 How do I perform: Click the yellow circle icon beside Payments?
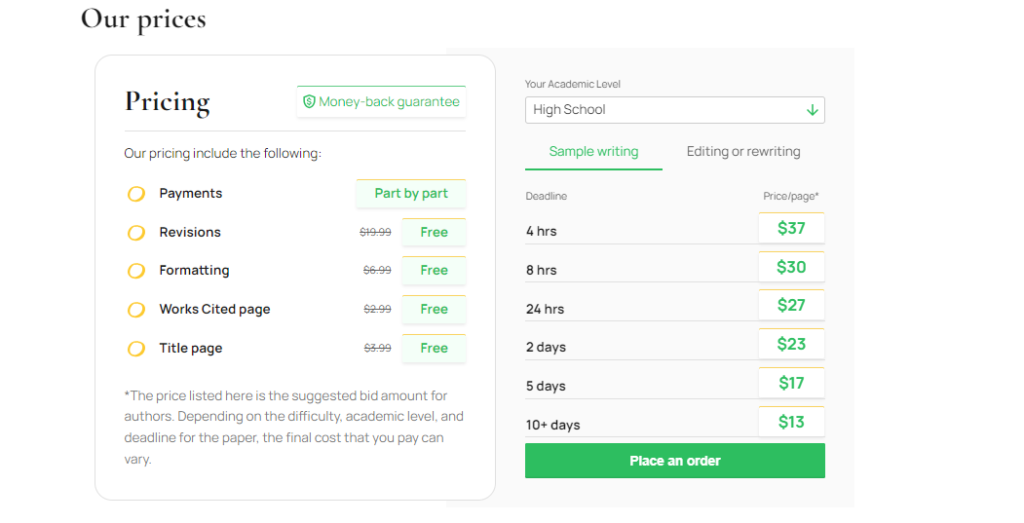[x=136, y=194]
